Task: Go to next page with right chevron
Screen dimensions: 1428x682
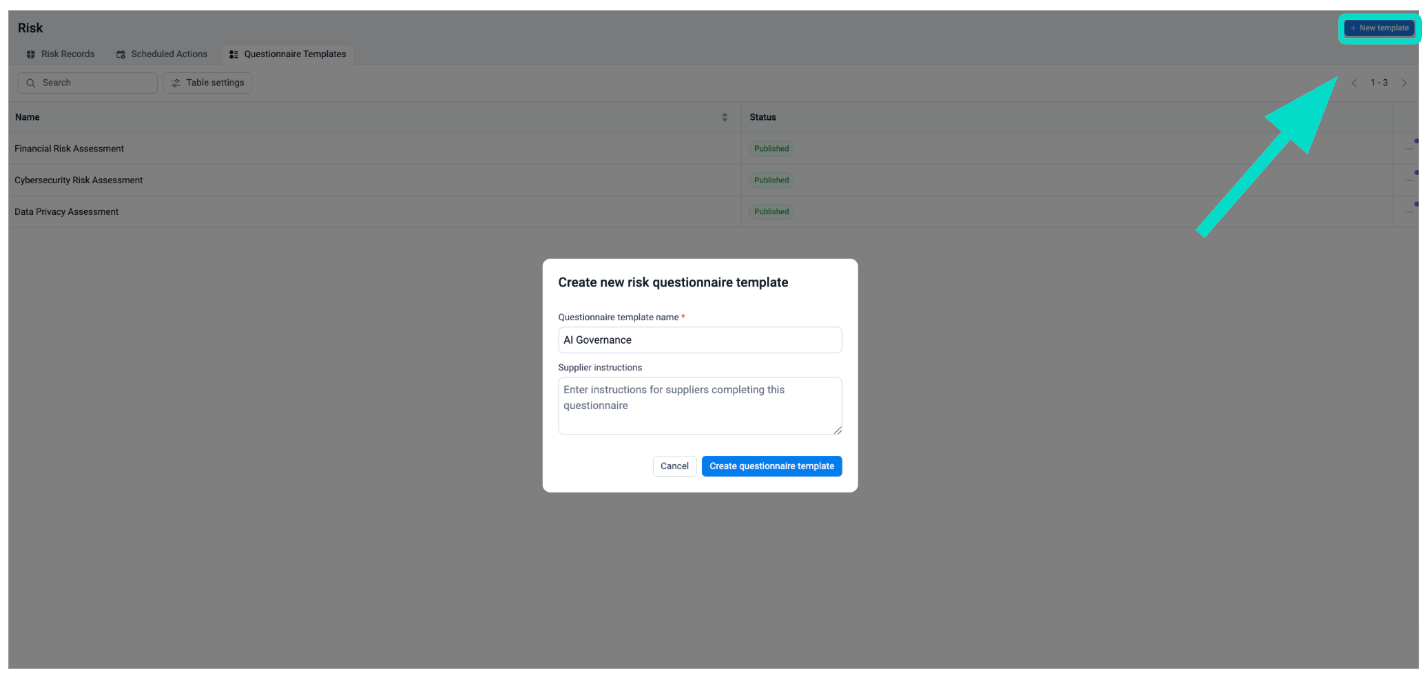Action: (x=1403, y=83)
